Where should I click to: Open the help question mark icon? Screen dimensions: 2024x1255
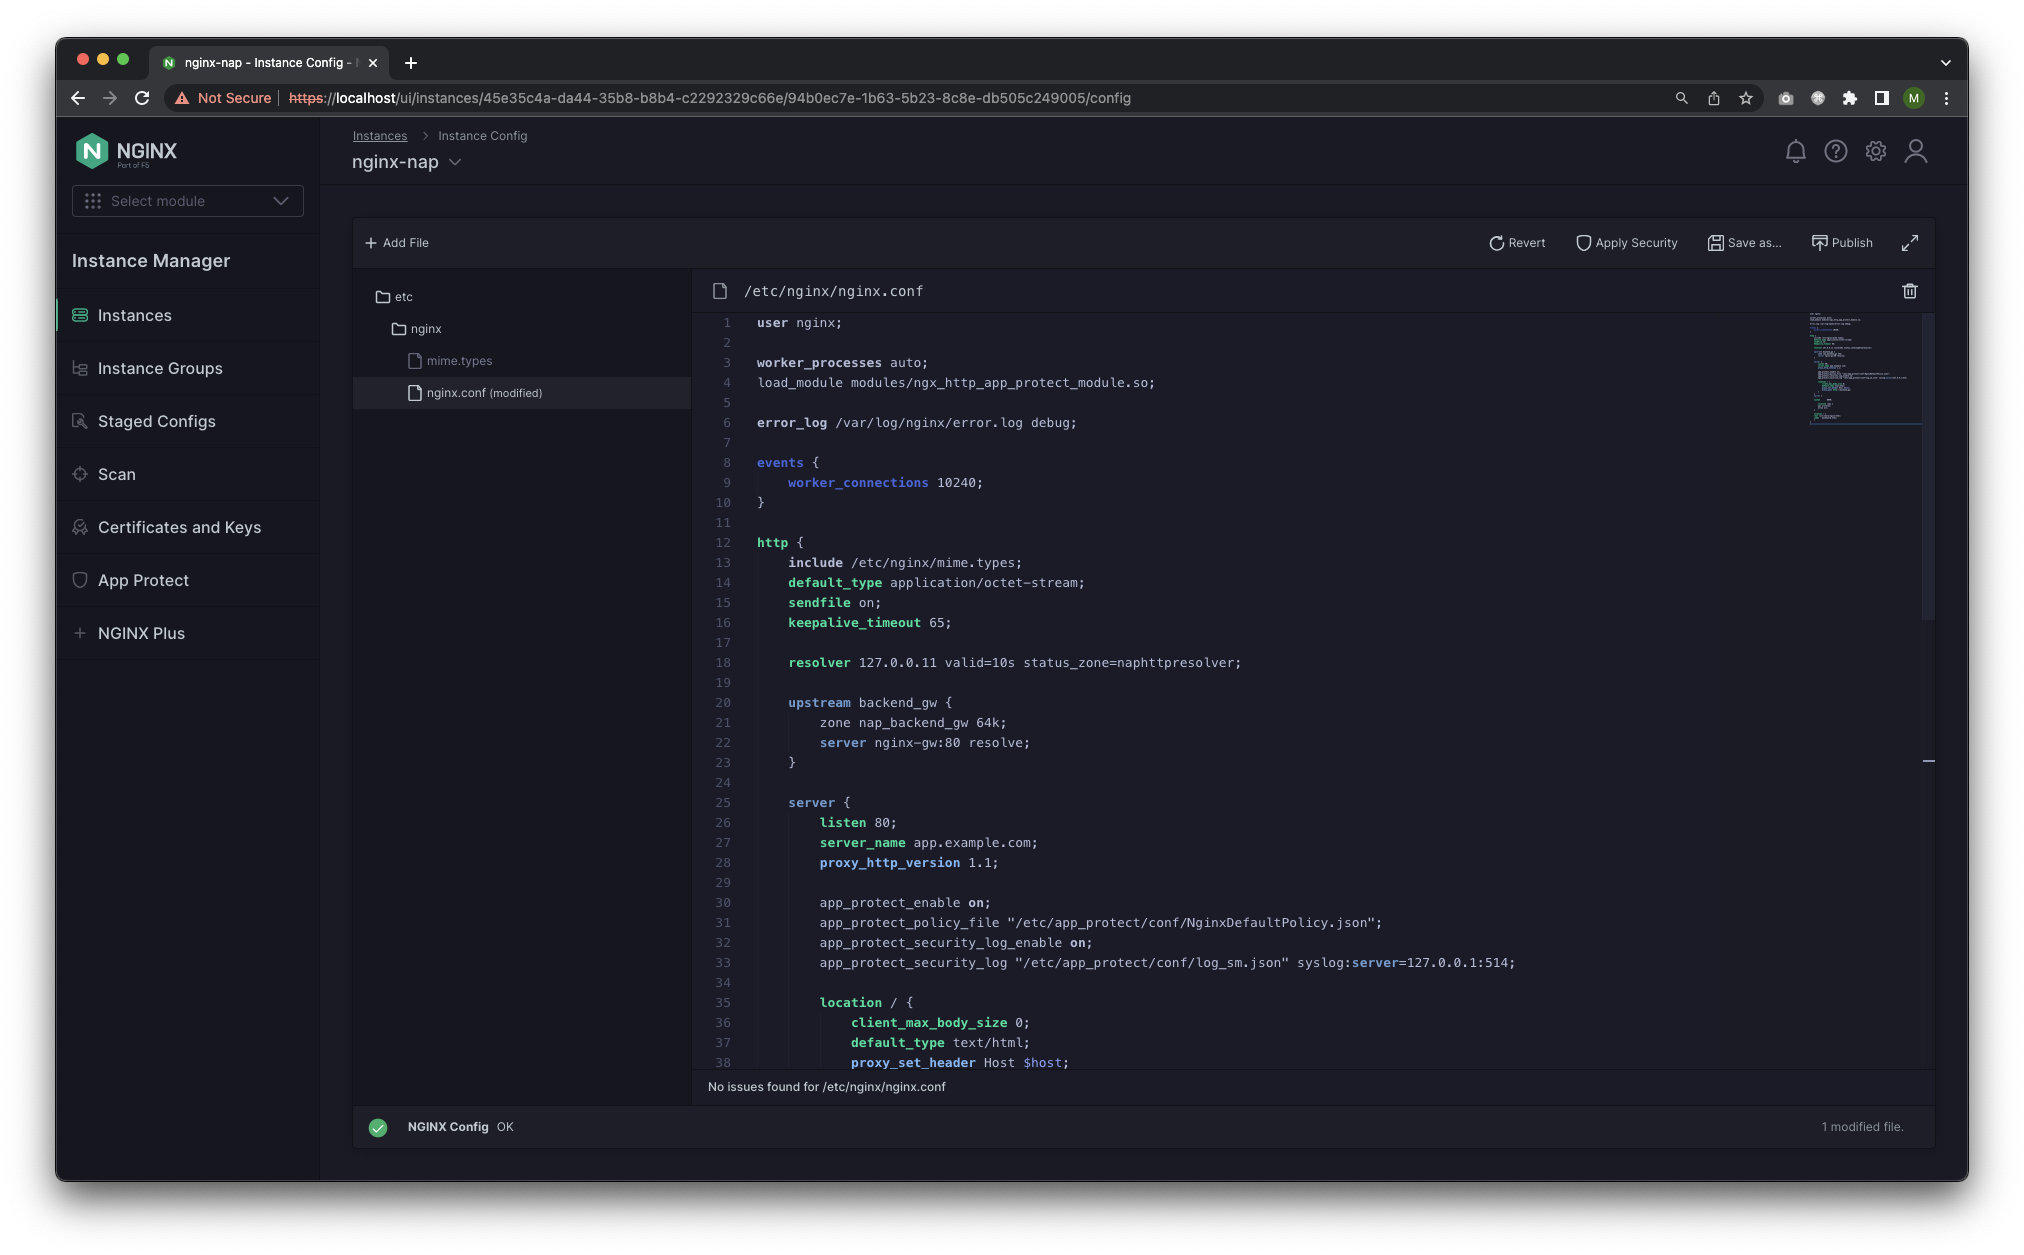pyautogui.click(x=1835, y=151)
